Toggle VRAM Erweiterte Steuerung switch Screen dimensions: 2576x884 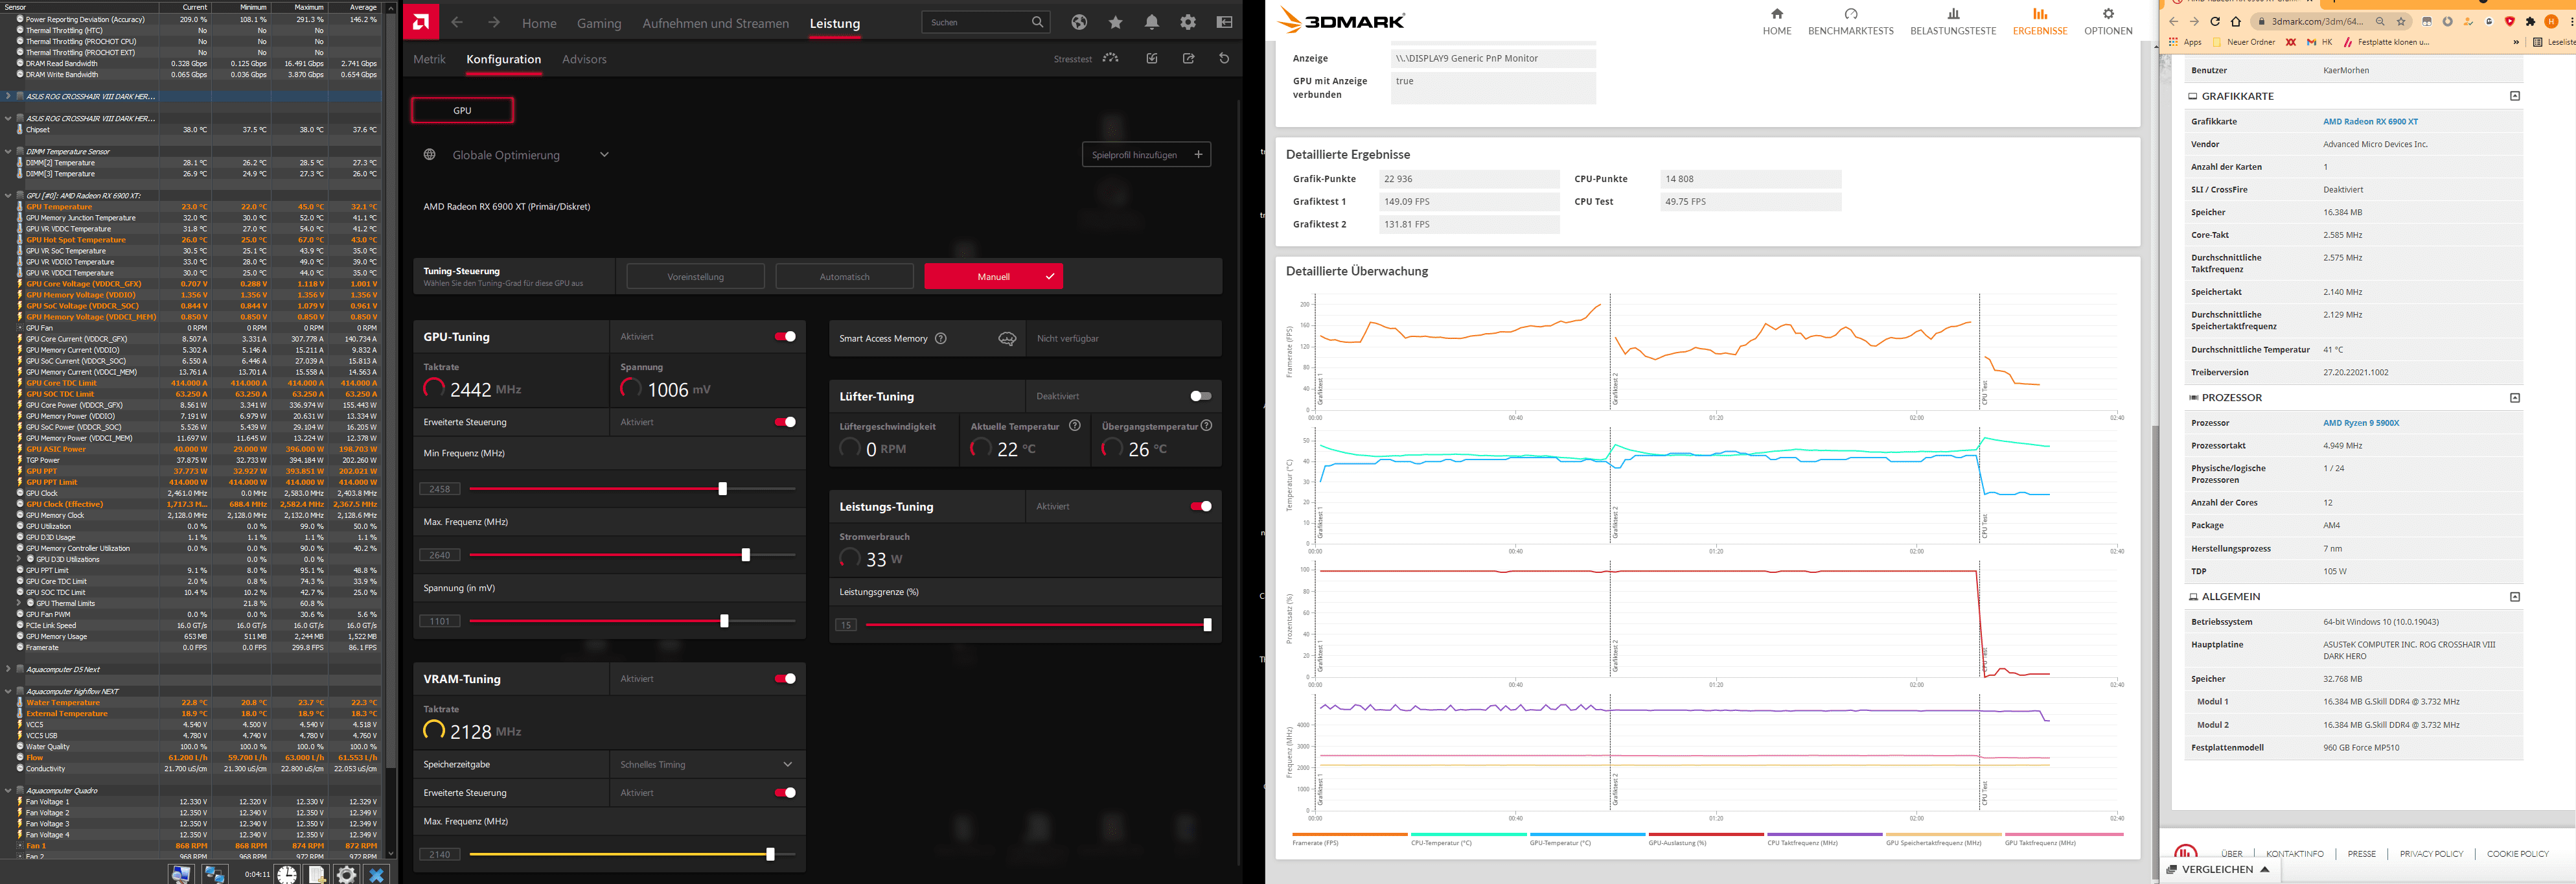click(785, 792)
